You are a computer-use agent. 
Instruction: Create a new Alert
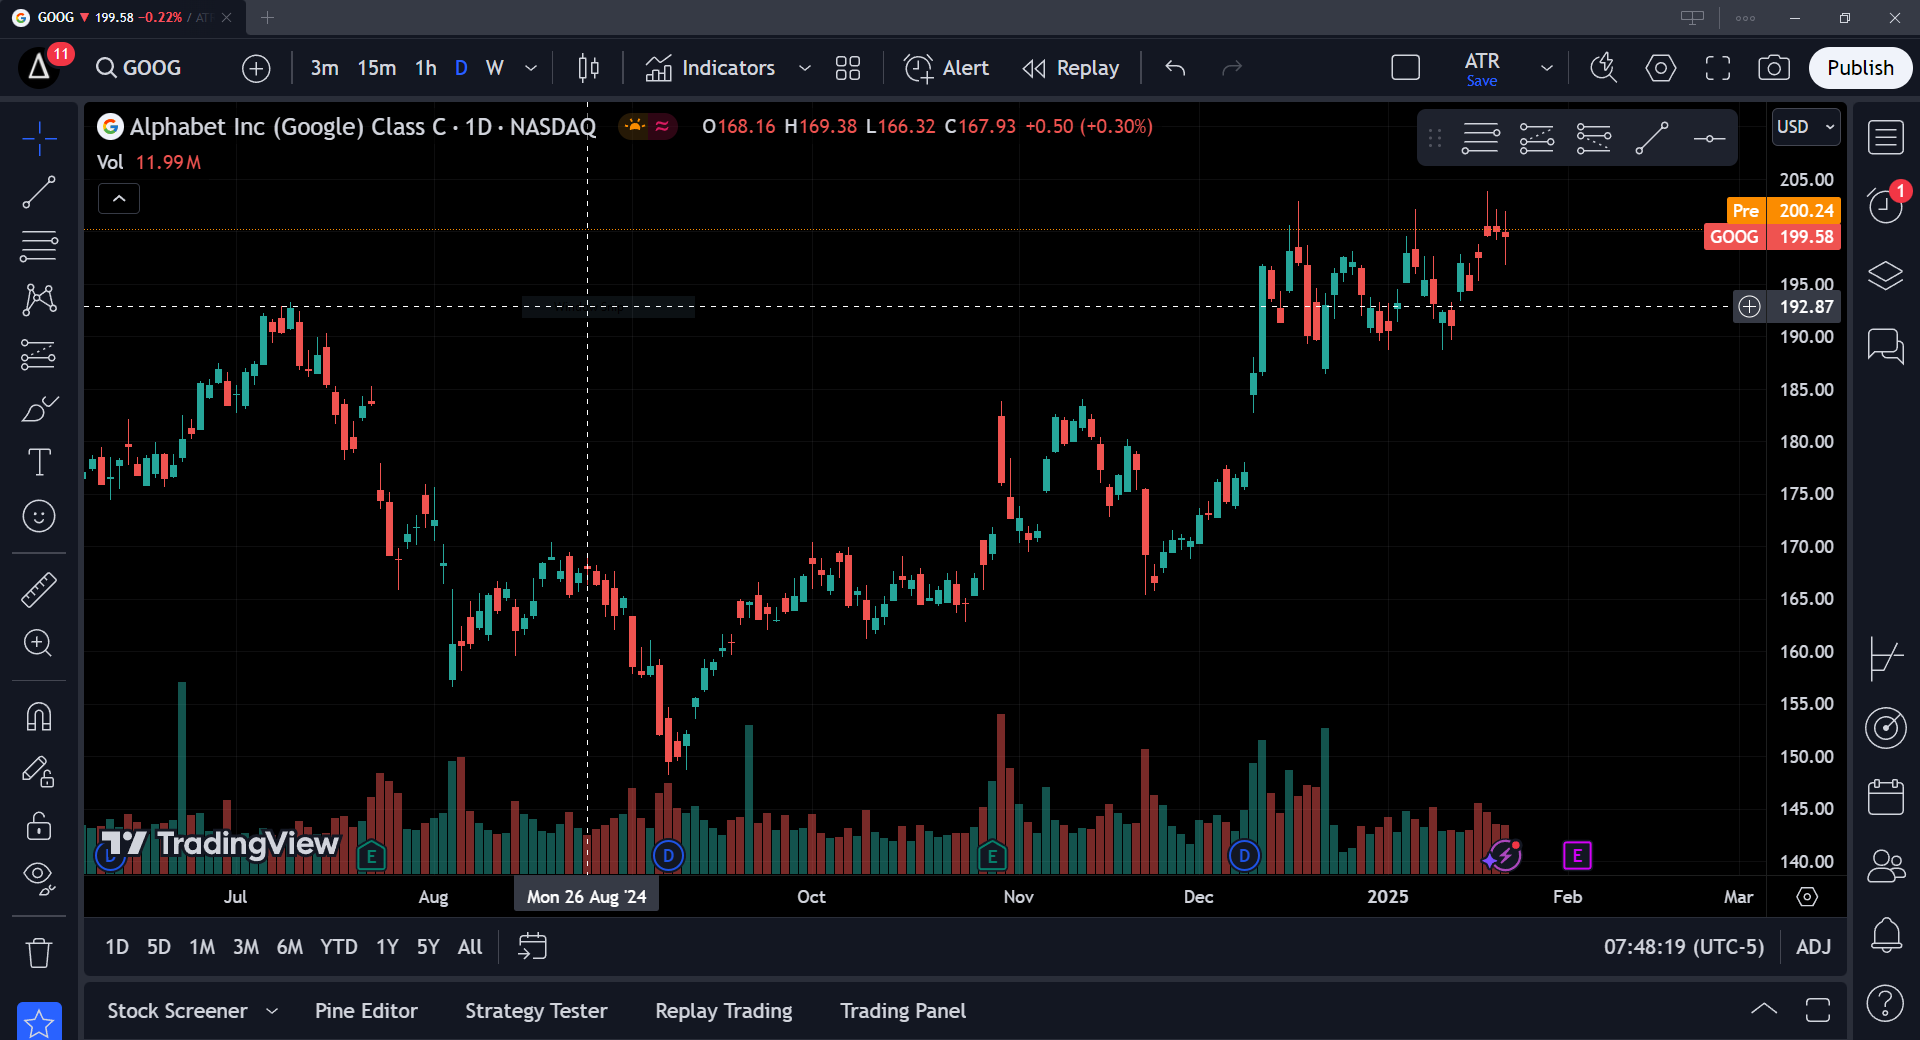coord(946,68)
